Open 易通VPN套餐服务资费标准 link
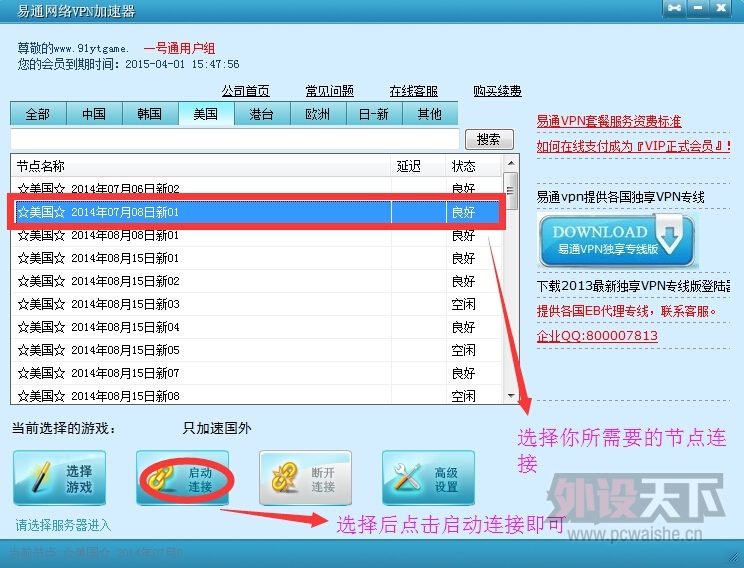This screenshot has width=744, height=568. (x=609, y=121)
